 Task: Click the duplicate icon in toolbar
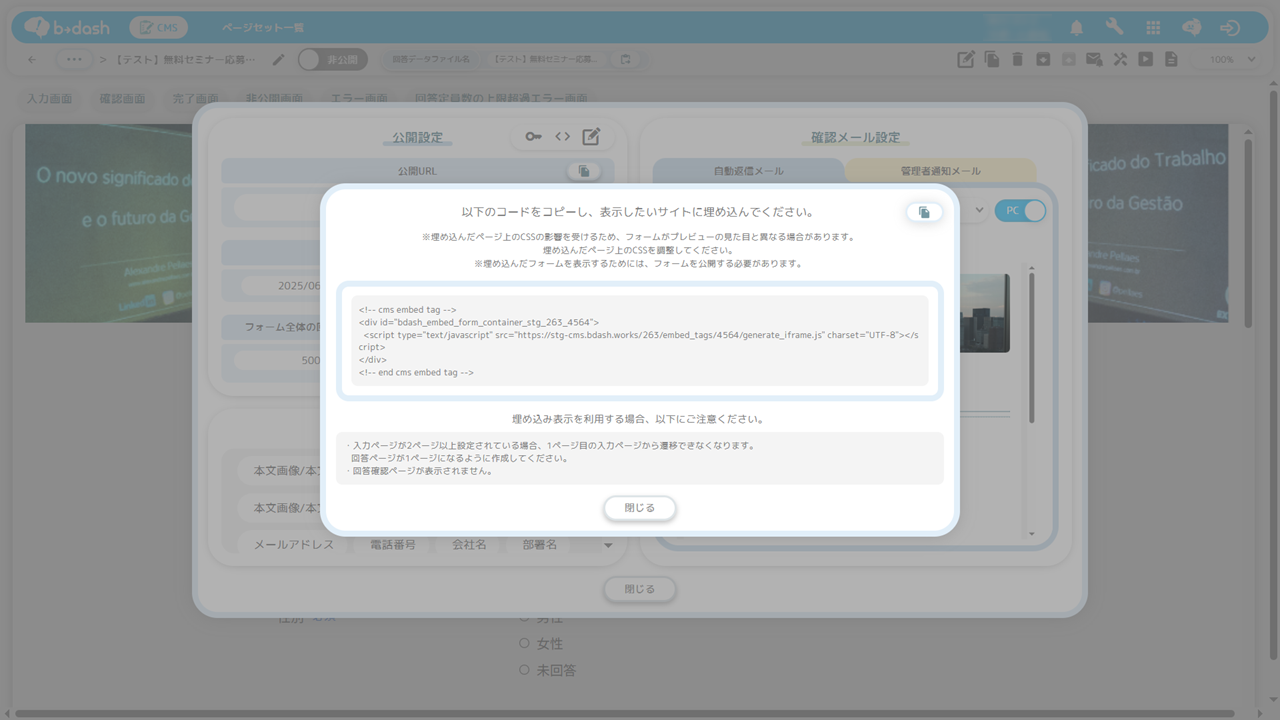point(992,60)
